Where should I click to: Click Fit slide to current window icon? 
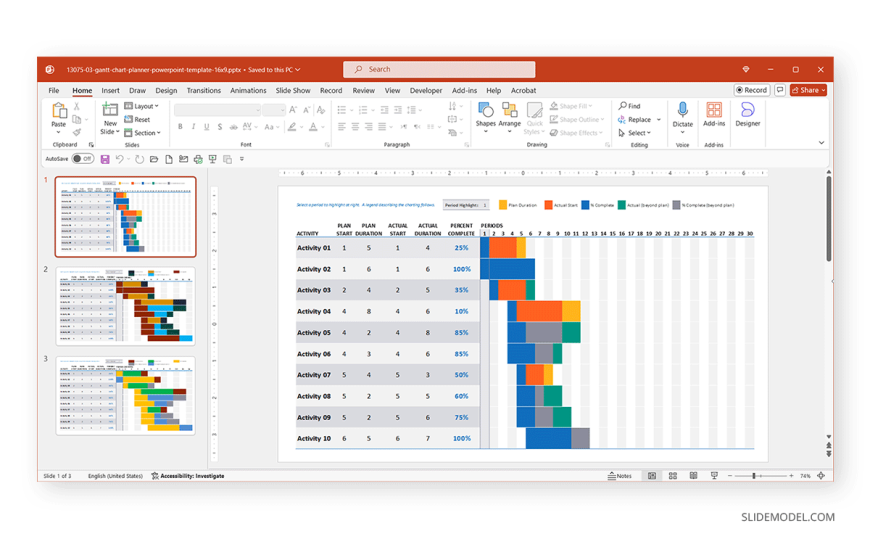pyautogui.click(x=822, y=476)
